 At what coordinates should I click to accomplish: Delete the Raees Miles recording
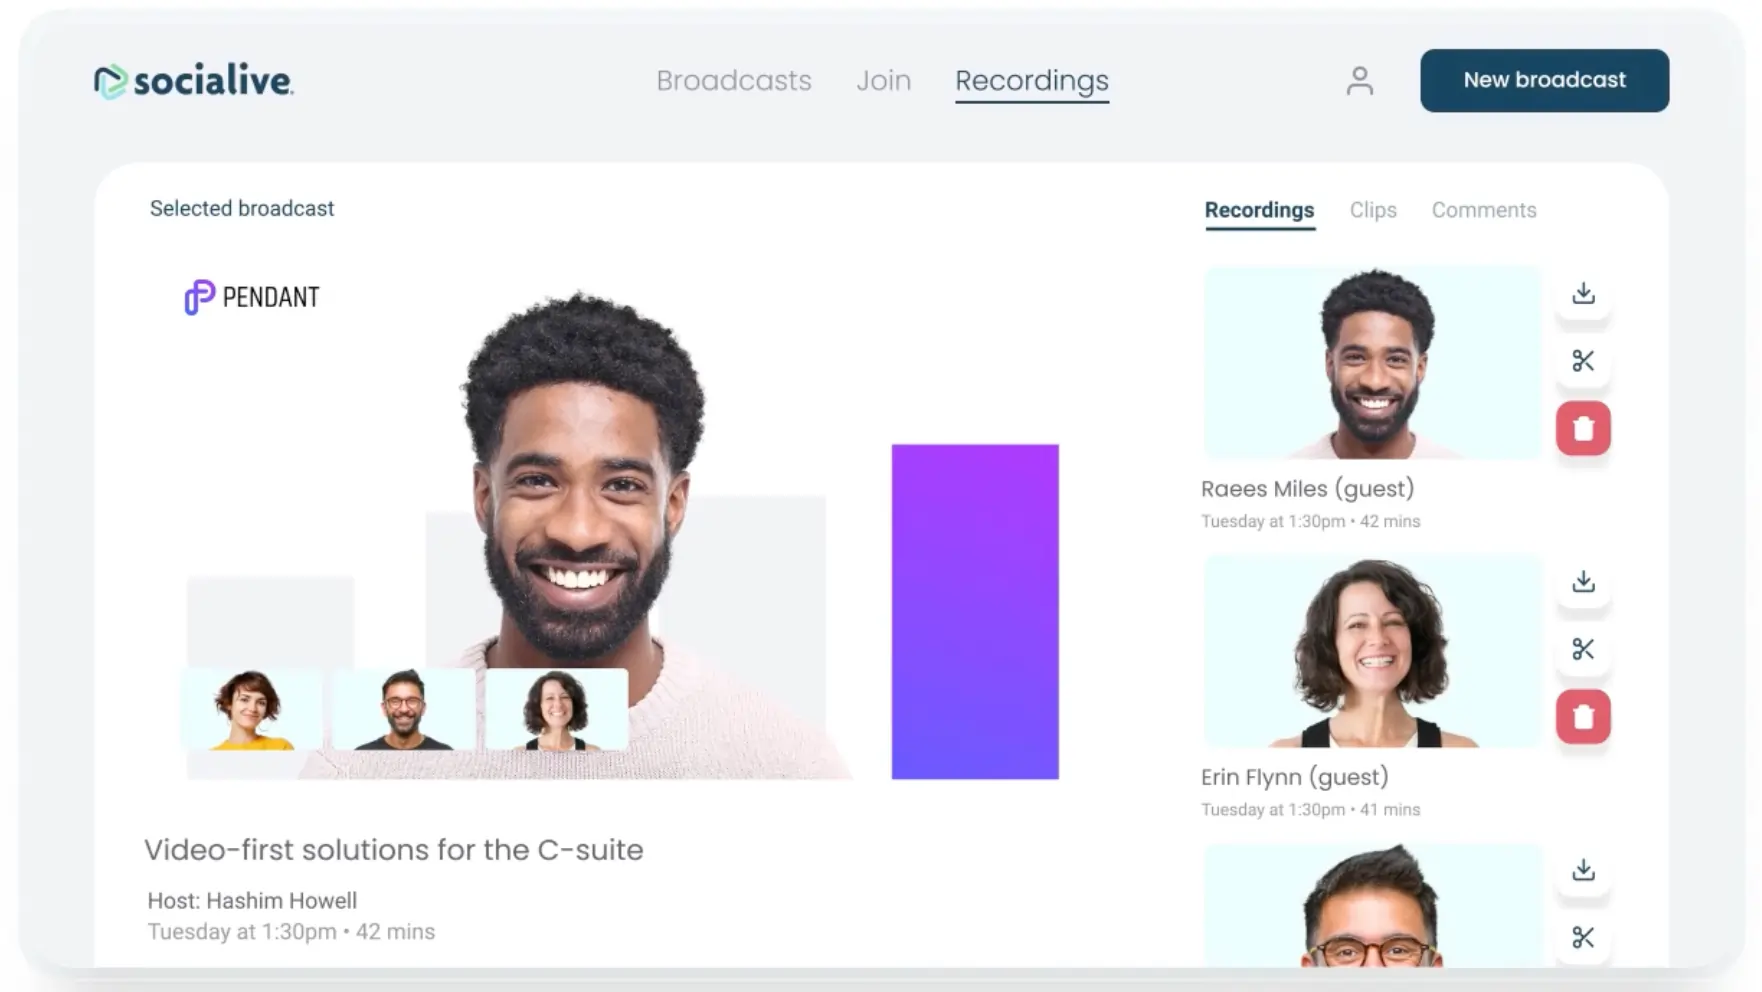click(x=1583, y=428)
